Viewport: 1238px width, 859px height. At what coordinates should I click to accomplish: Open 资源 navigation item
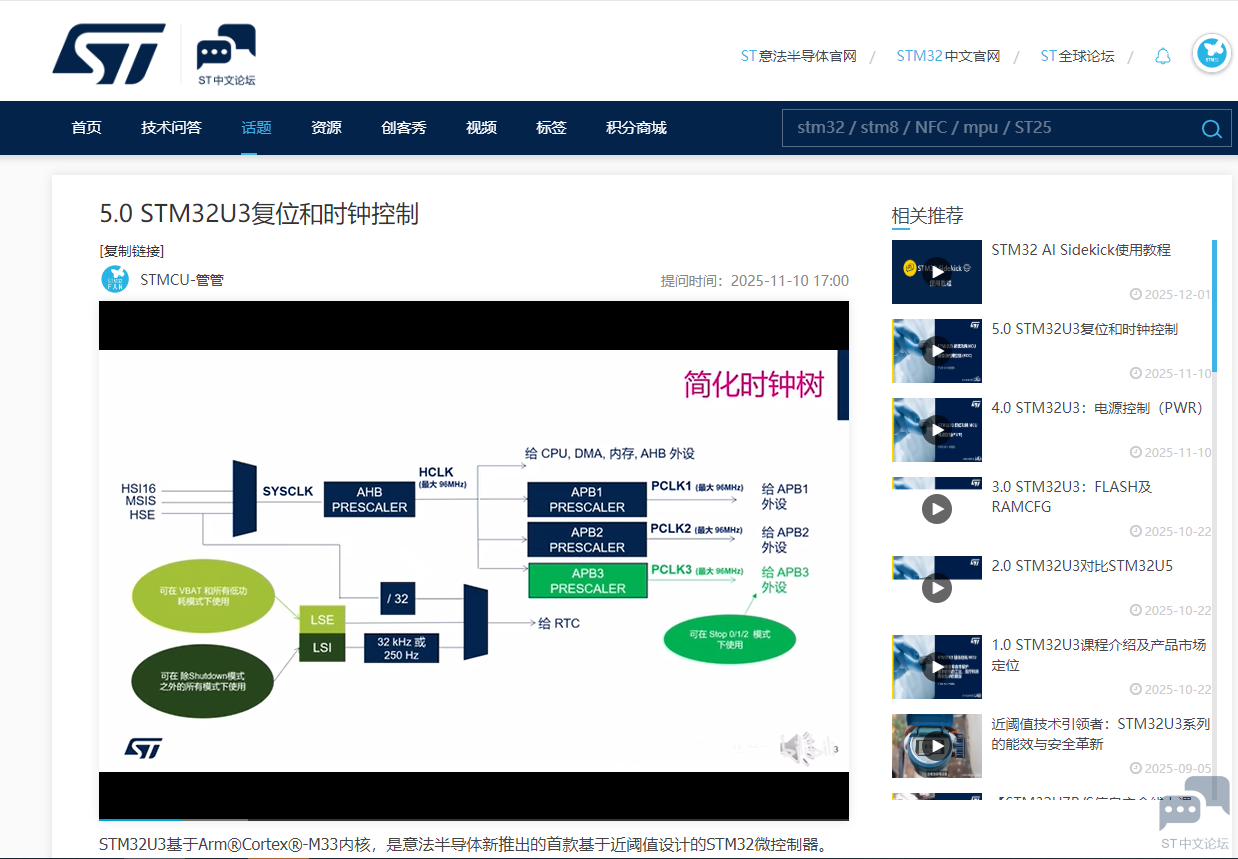pyautogui.click(x=326, y=128)
